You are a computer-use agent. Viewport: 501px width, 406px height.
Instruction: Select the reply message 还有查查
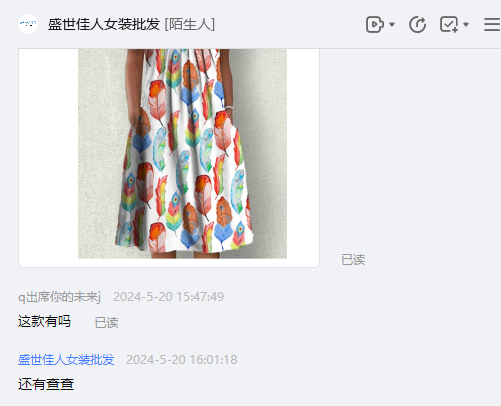click(x=46, y=384)
